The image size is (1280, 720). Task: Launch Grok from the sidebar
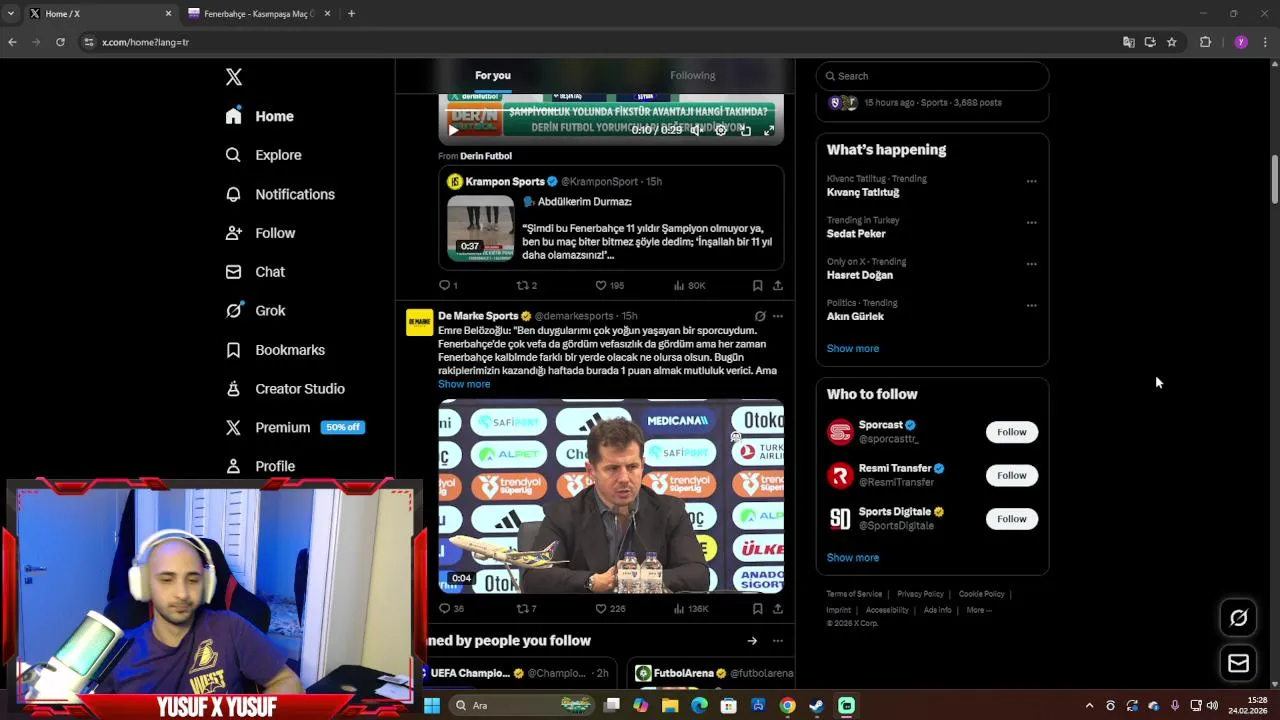(x=255, y=311)
